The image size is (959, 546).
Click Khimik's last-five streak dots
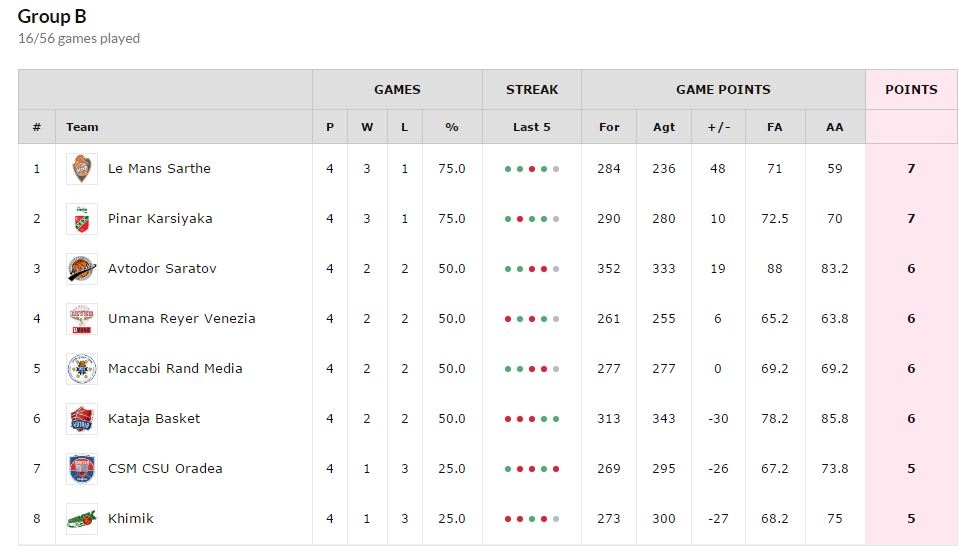[531, 519]
